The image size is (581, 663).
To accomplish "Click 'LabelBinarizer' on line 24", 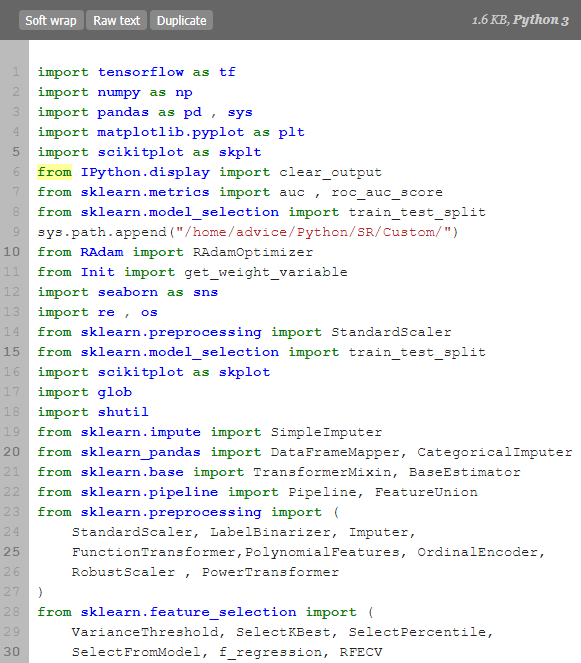I will pos(270,532).
